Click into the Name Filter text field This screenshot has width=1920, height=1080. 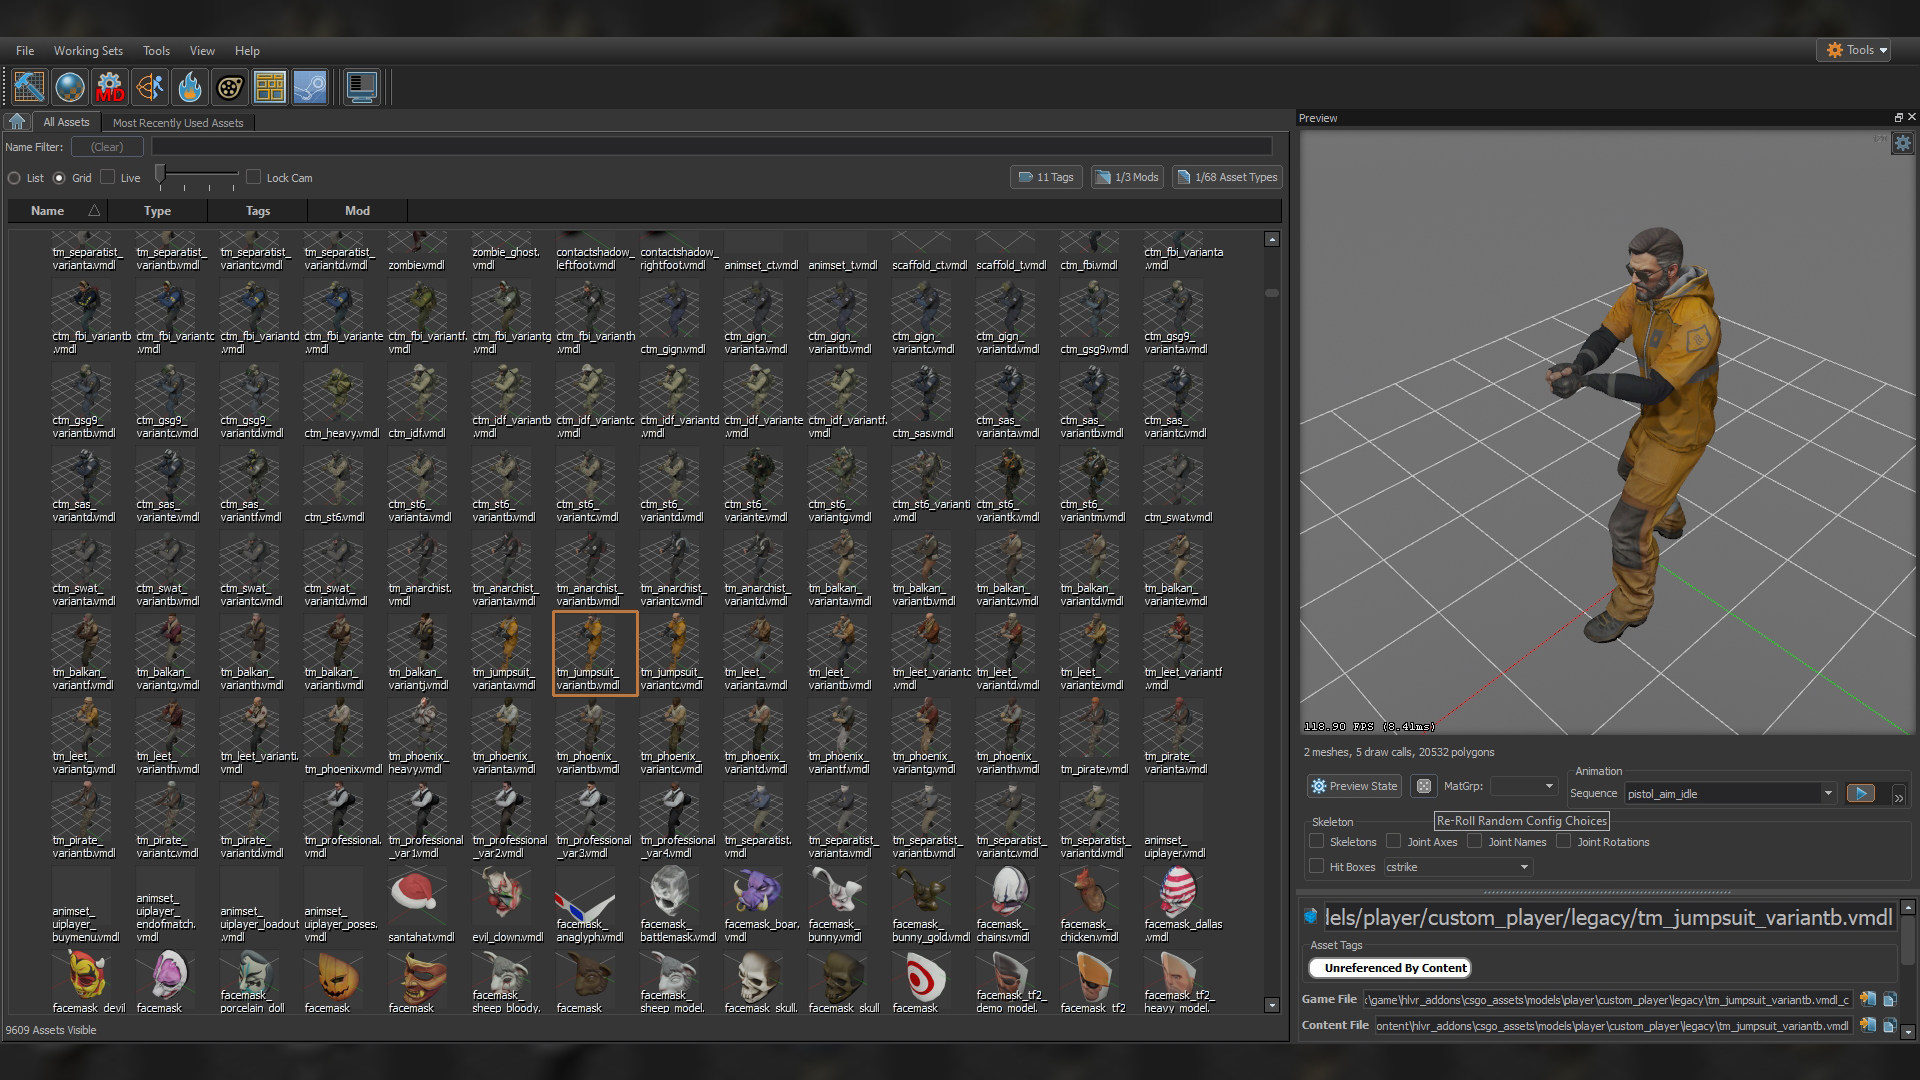(711, 147)
